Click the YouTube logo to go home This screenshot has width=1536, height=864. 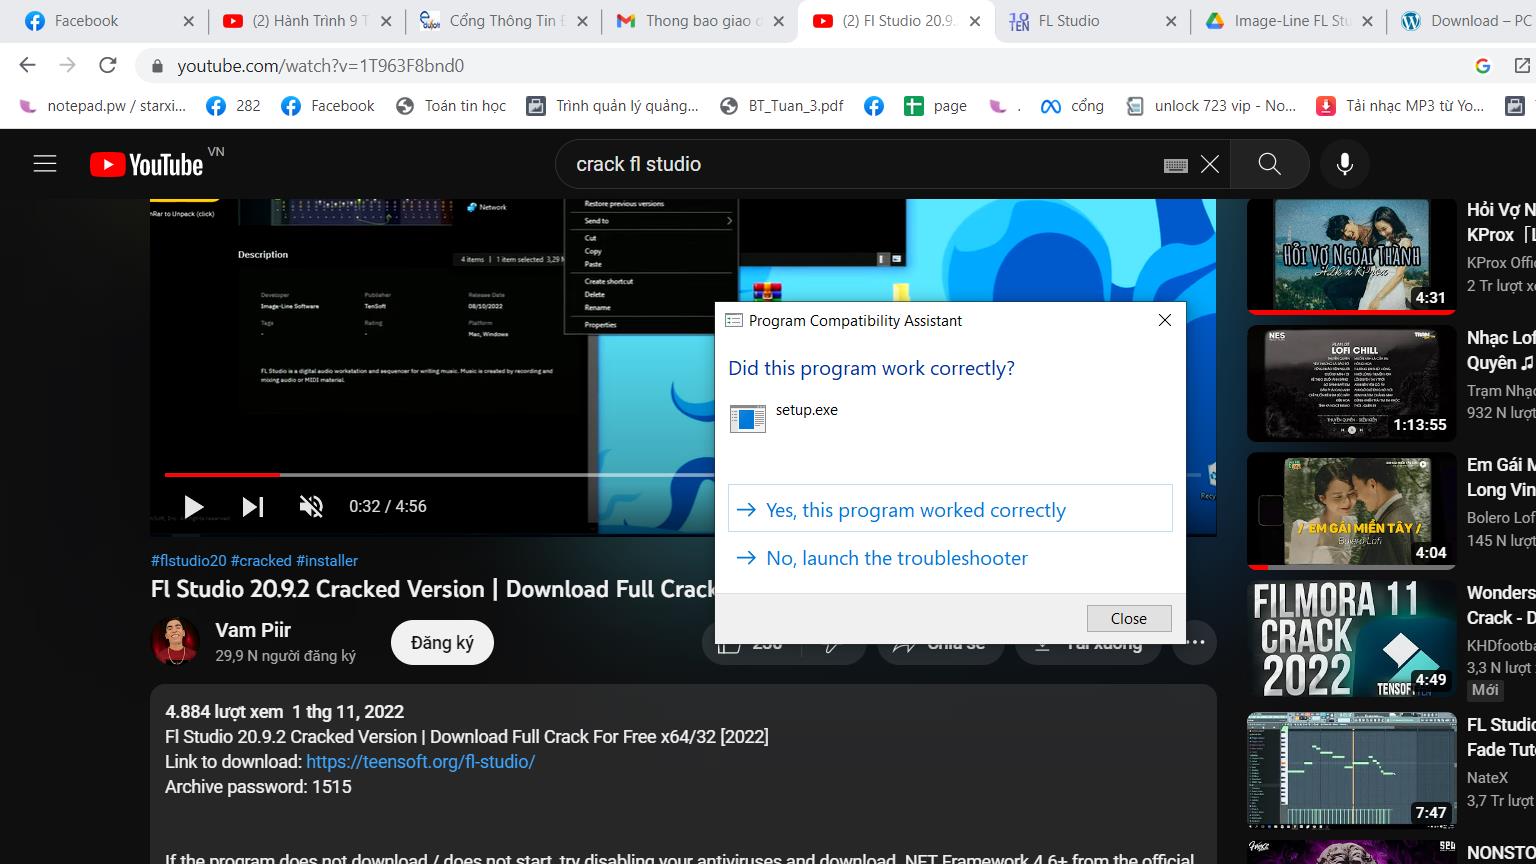[x=147, y=164]
